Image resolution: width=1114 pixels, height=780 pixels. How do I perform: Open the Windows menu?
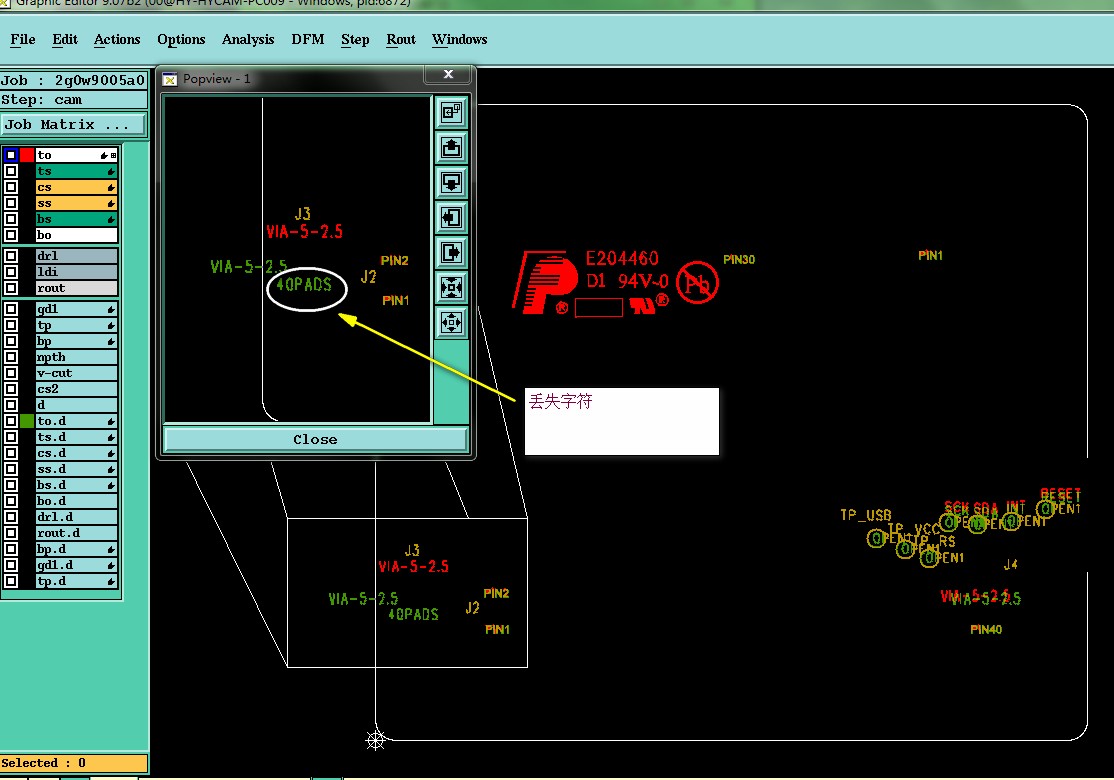(460, 39)
